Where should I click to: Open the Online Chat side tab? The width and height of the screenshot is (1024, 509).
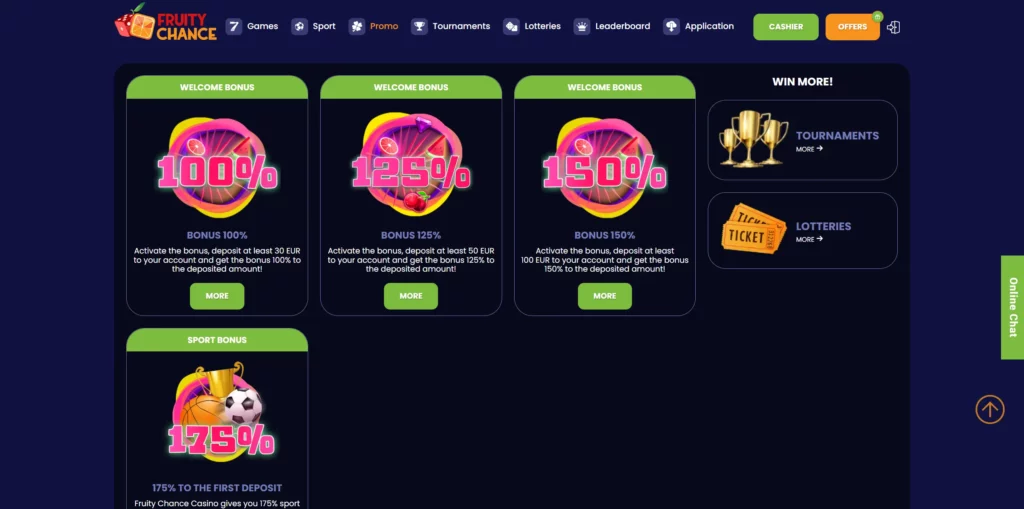1012,307
